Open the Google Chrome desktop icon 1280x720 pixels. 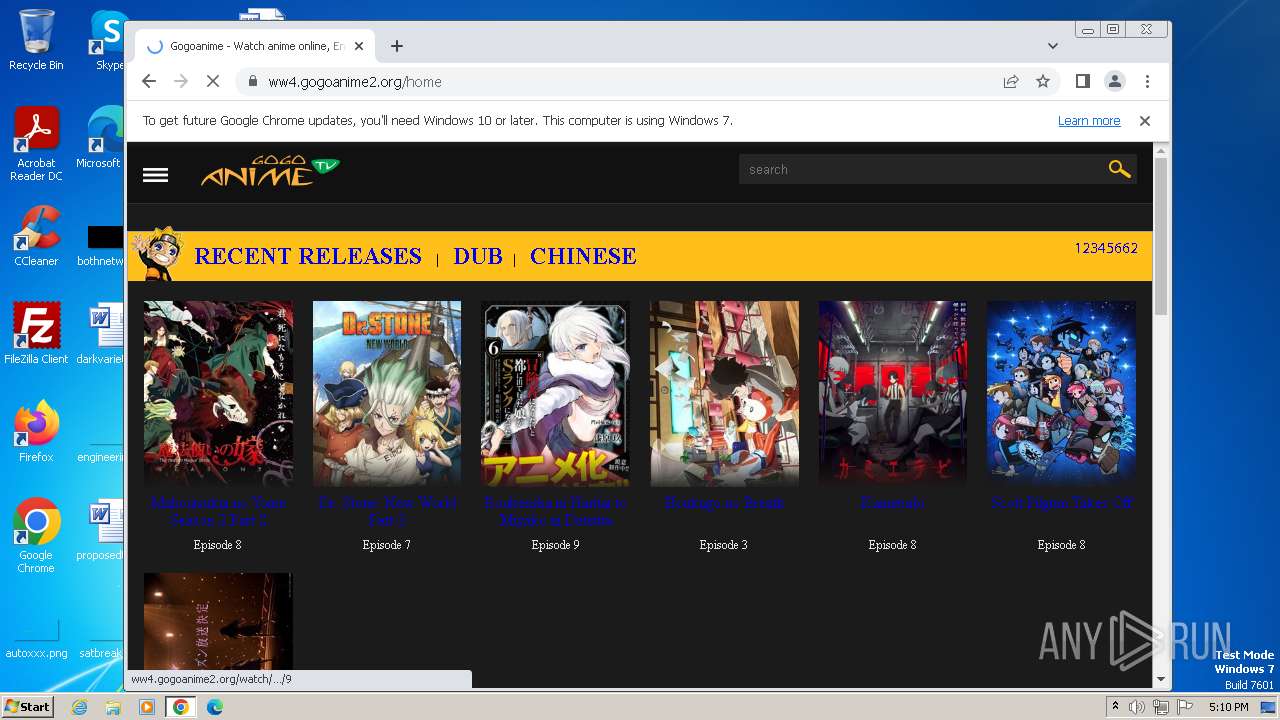pos(36,536)
